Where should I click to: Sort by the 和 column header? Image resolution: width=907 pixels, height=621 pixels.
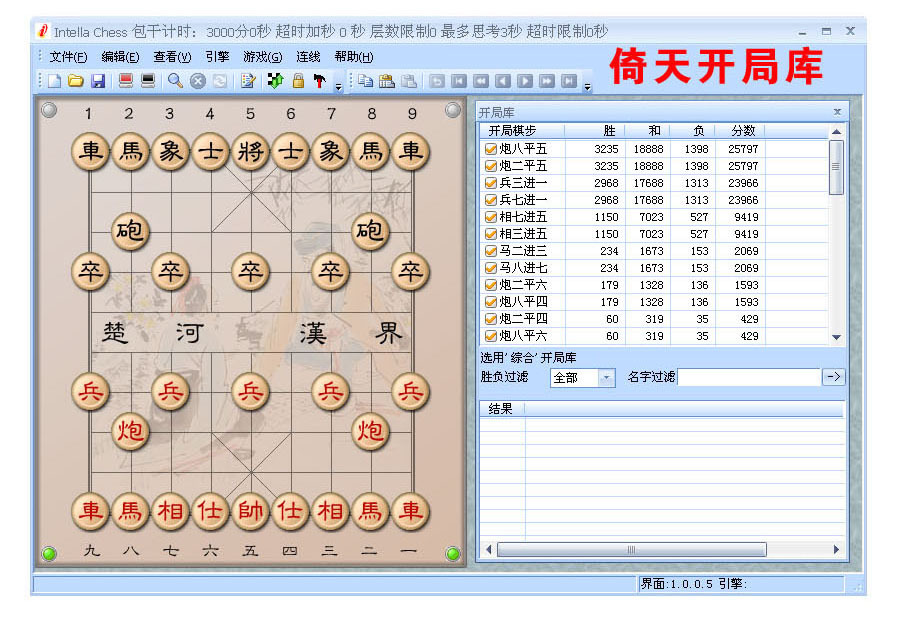(647, 131)
